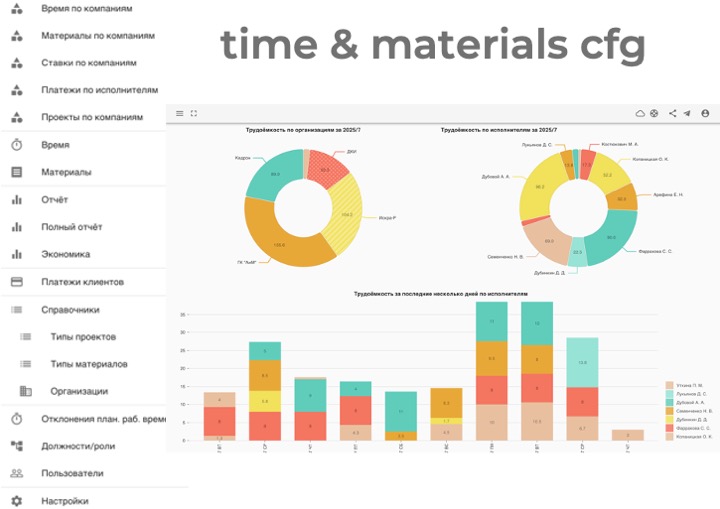720x509 pixels.
Task: Toggle Фарракова С. С. legend entry
Action: [689, 428]
